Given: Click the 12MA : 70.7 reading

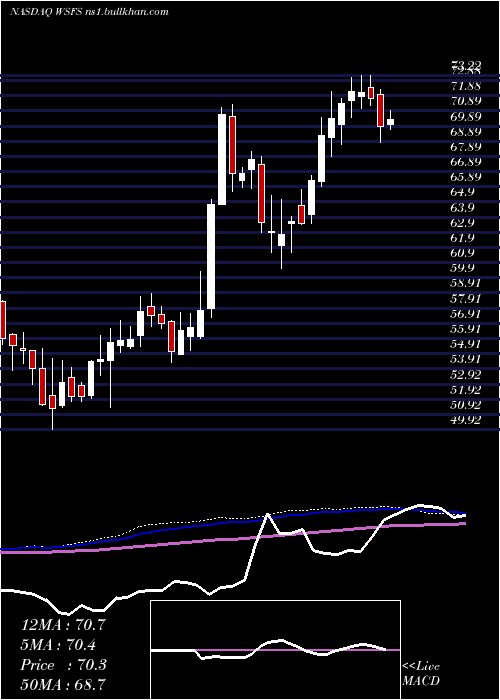Looking at the screenshot, I should pyautogui.click(x=63, y=625).
